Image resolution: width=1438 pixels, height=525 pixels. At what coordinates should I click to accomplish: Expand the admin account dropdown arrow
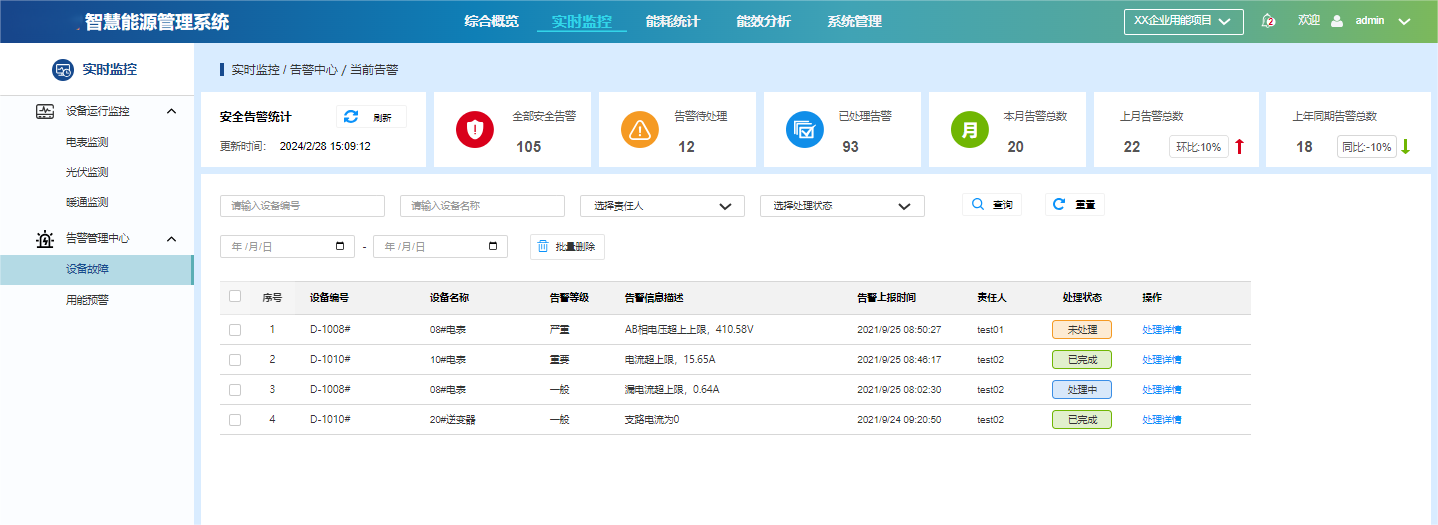[1404, 21]
